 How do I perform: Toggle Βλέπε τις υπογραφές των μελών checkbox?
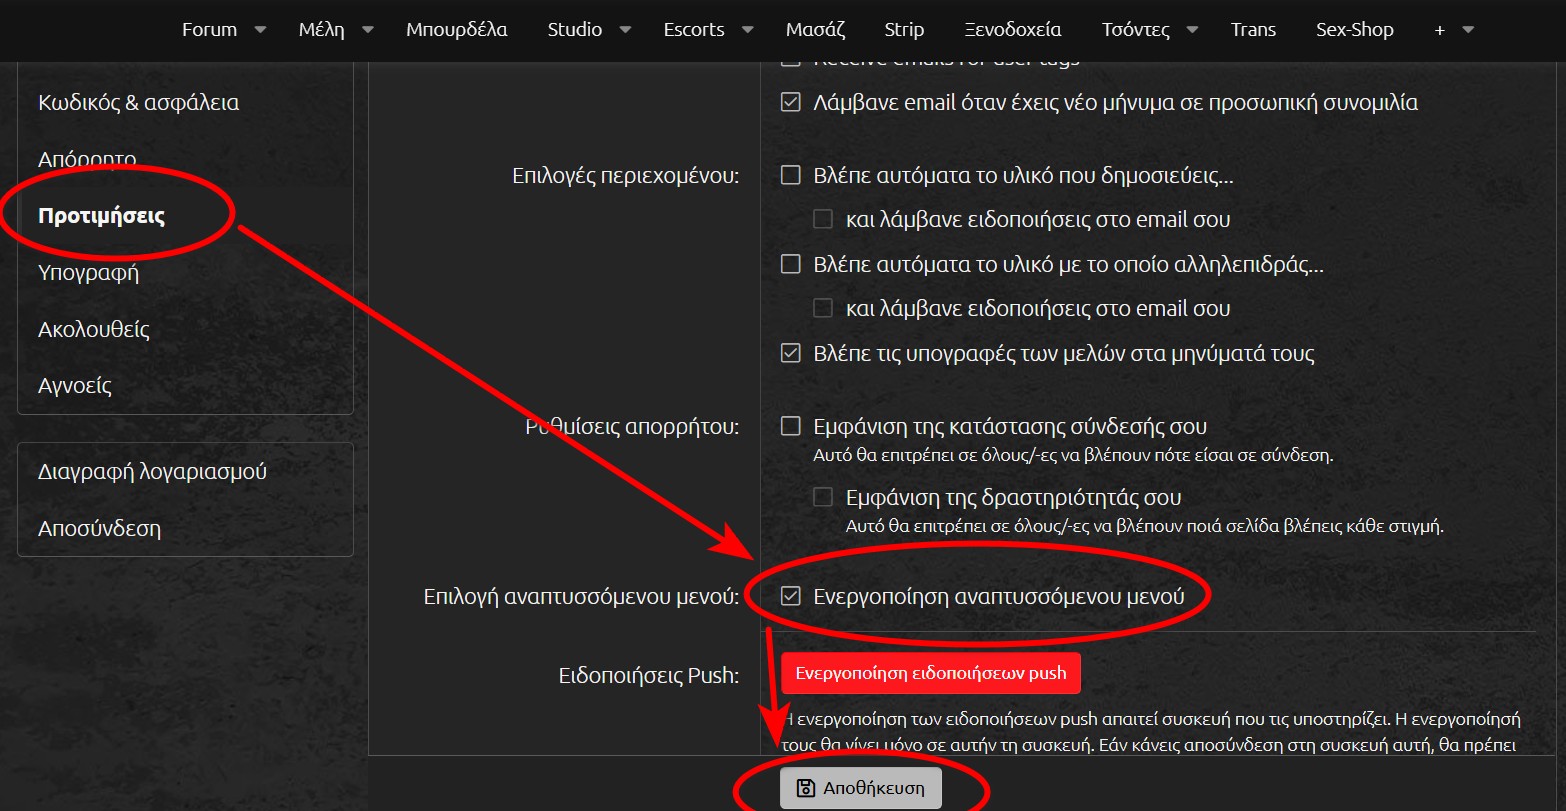[x=791, y=353]
